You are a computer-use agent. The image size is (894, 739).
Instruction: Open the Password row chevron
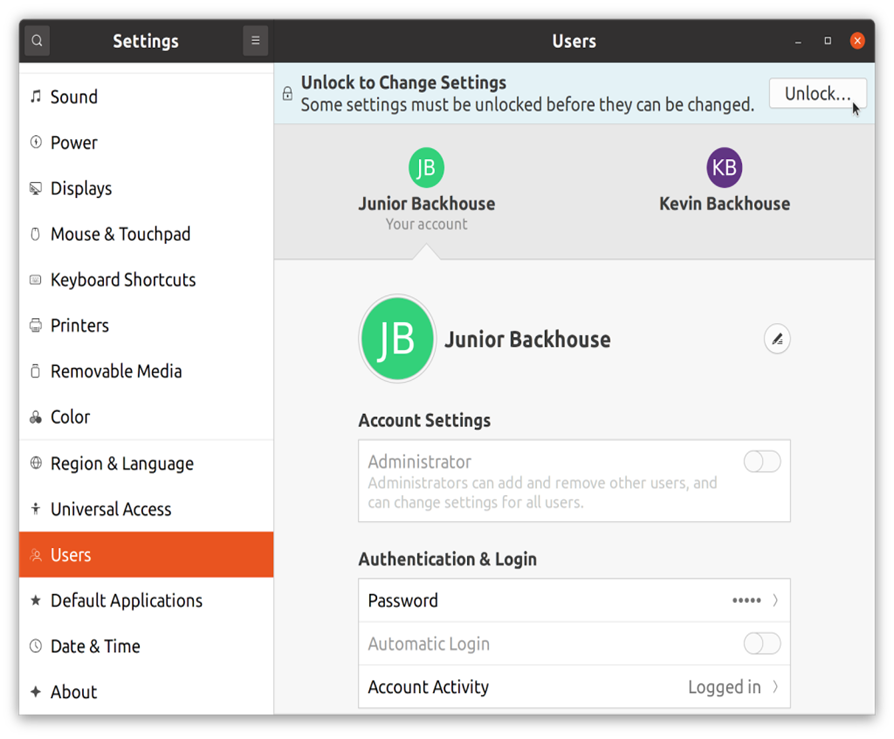point(774,601)
